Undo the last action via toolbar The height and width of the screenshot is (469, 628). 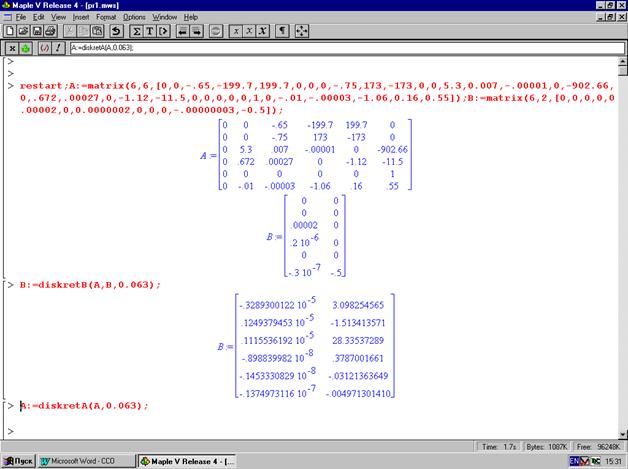click(116, 31)
